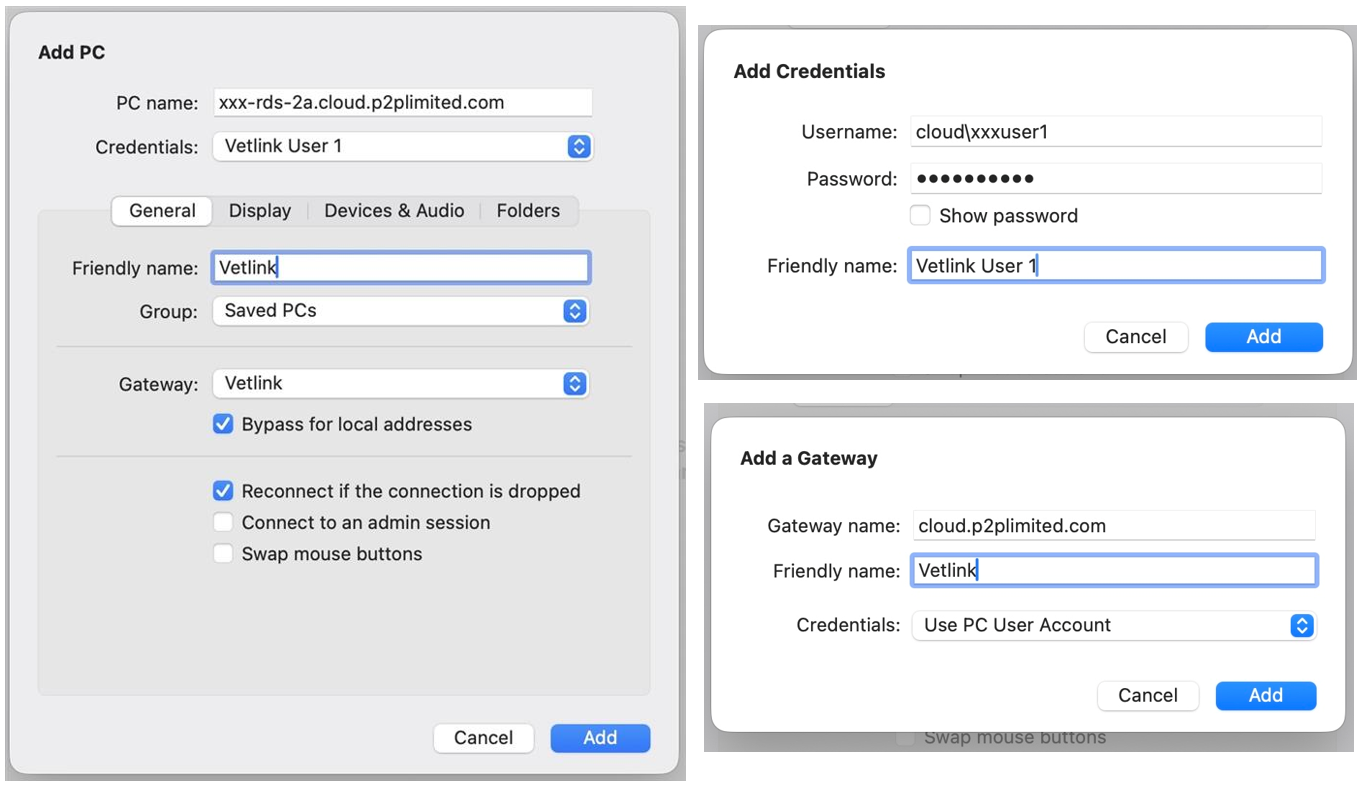The width and height of the screenshot is (1361, 787).
Task: Uncheck Reconnect if the connection is dropped
Action: point(223,491)
